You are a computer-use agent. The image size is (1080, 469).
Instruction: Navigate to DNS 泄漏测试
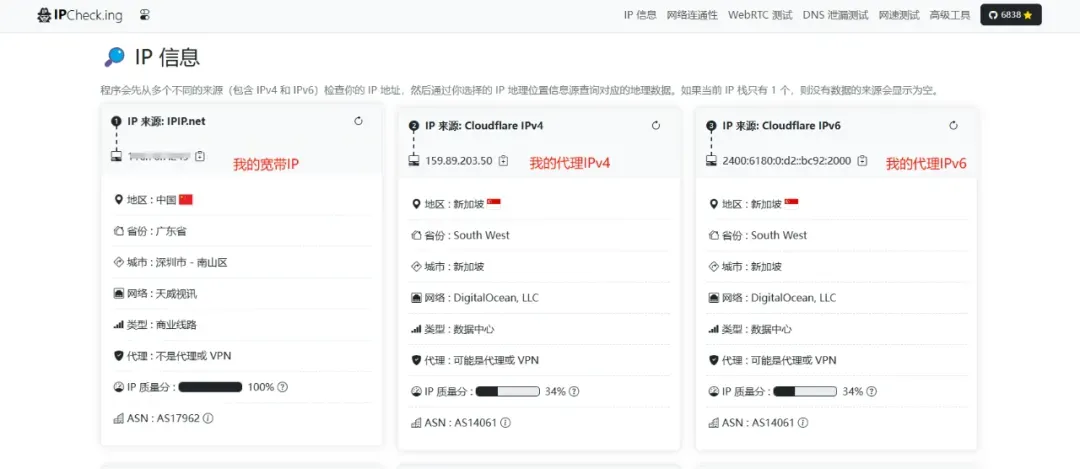835,15
